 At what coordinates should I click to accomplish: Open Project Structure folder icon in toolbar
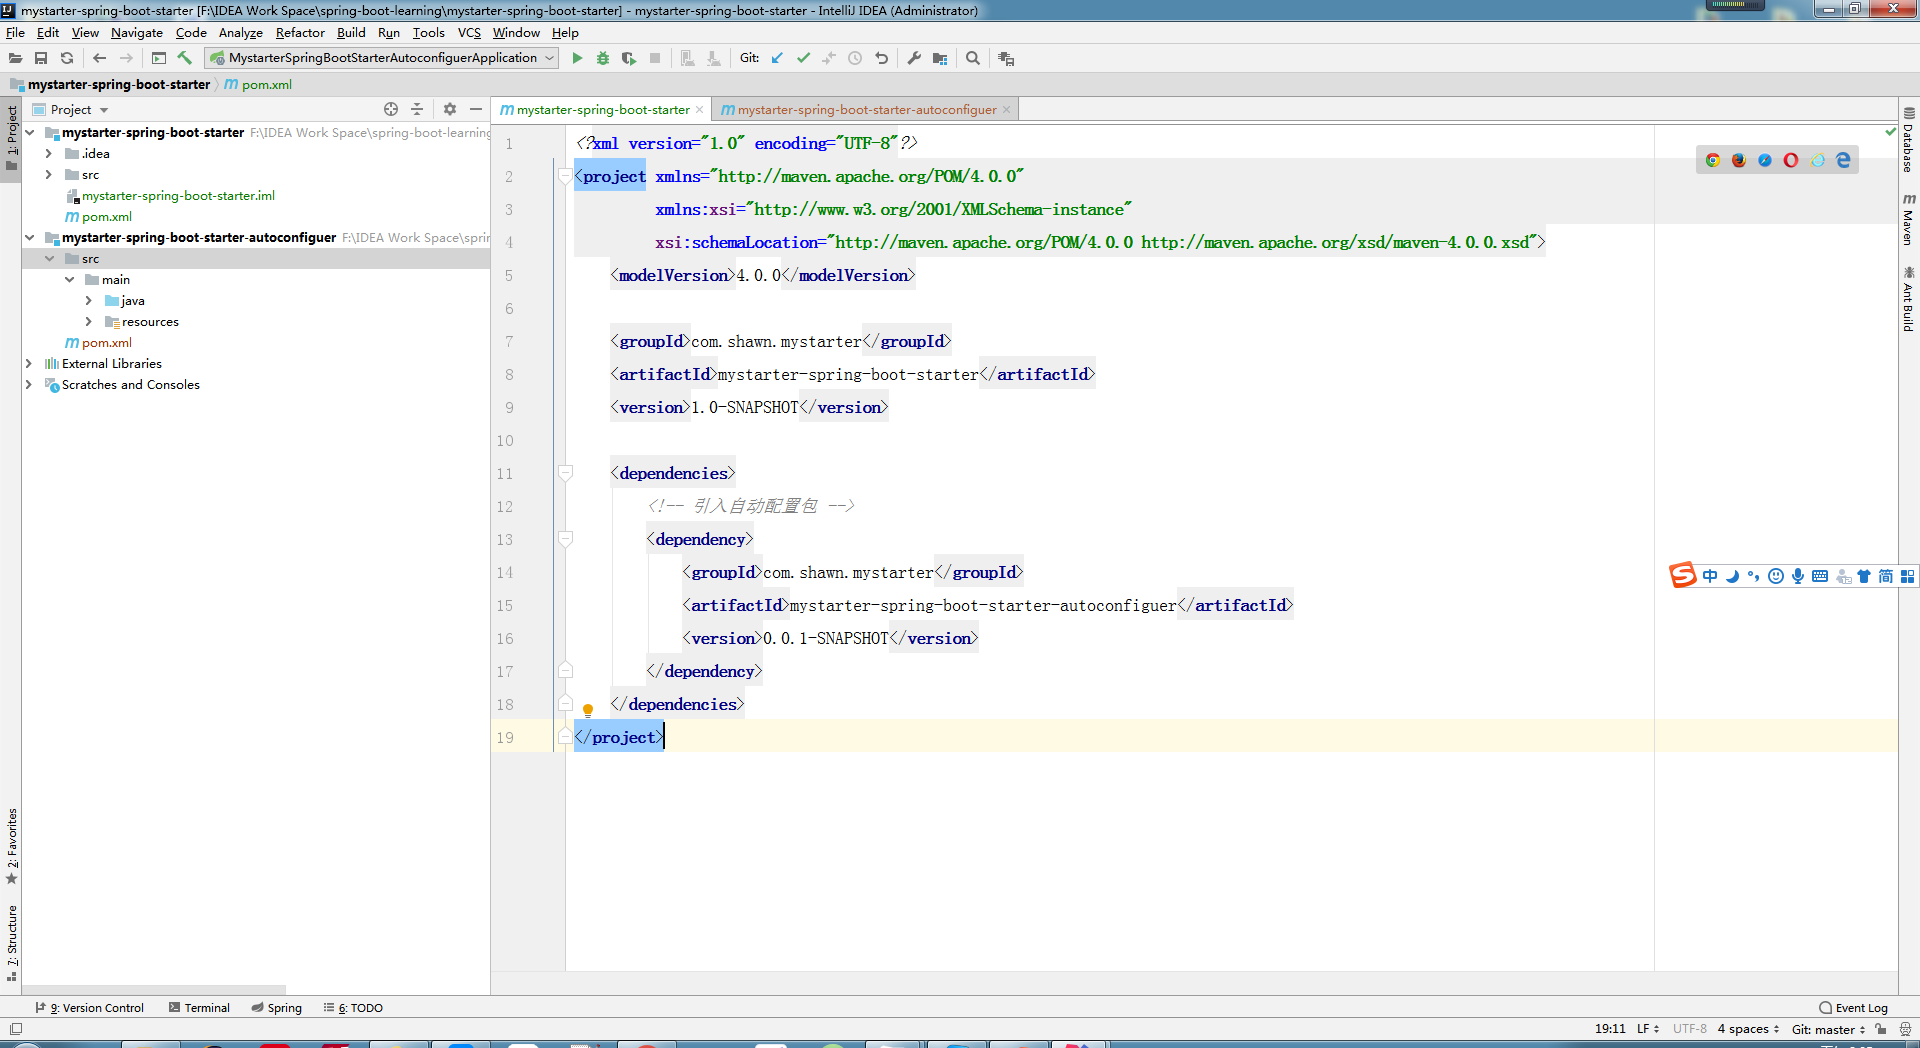940,58
